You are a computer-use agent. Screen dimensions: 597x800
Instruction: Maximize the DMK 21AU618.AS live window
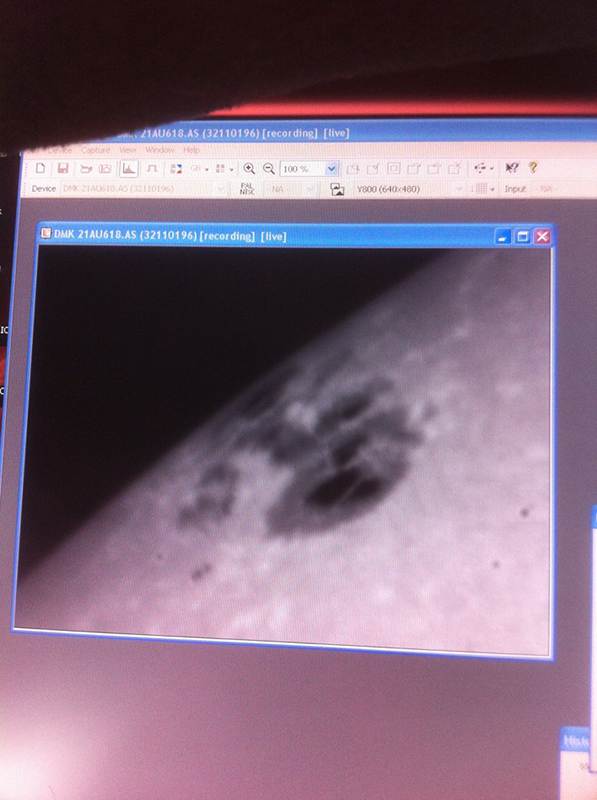point(522,236)
